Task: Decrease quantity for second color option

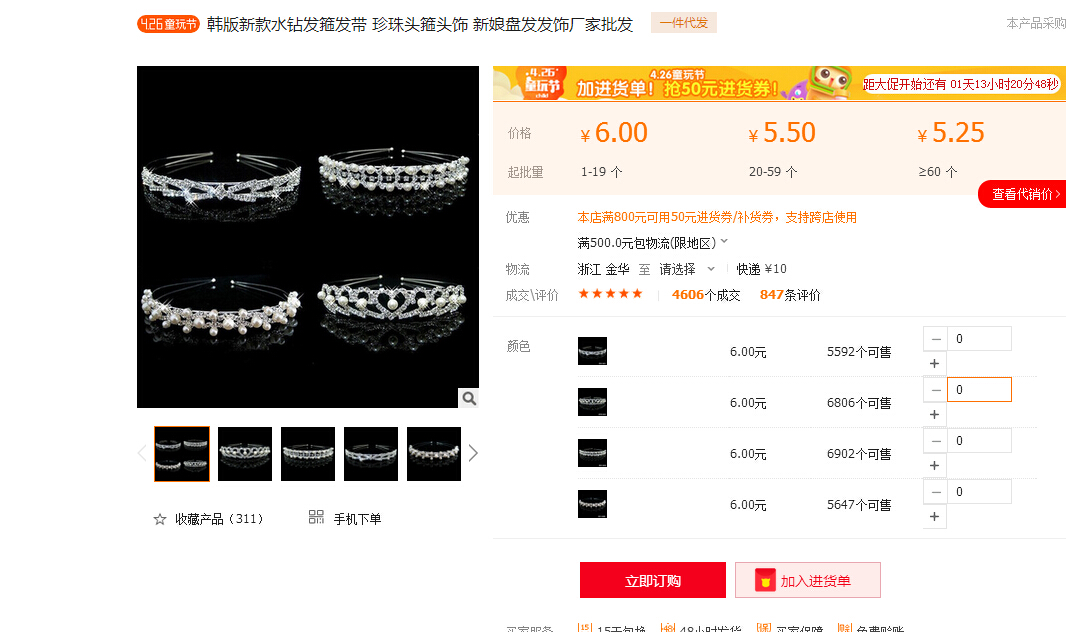Action: 935,390
